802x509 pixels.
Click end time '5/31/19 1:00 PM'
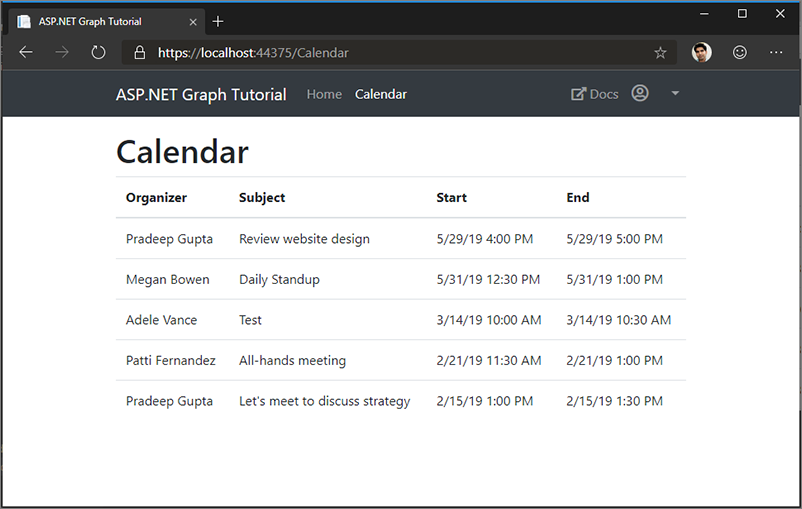pos(614,279)
